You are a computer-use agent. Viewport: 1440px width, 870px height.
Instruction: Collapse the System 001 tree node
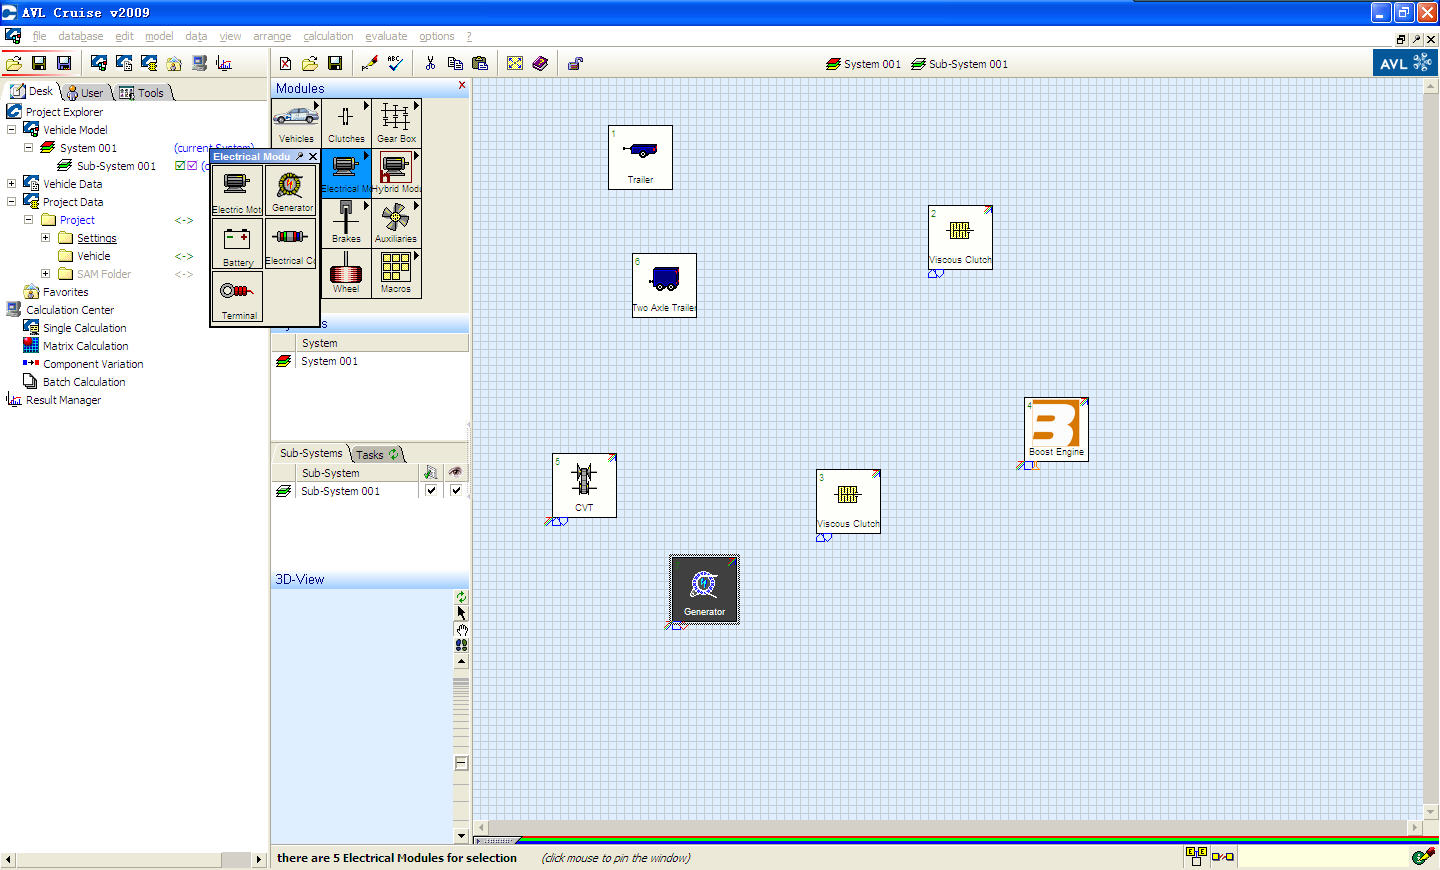click(x=28, y=148)
